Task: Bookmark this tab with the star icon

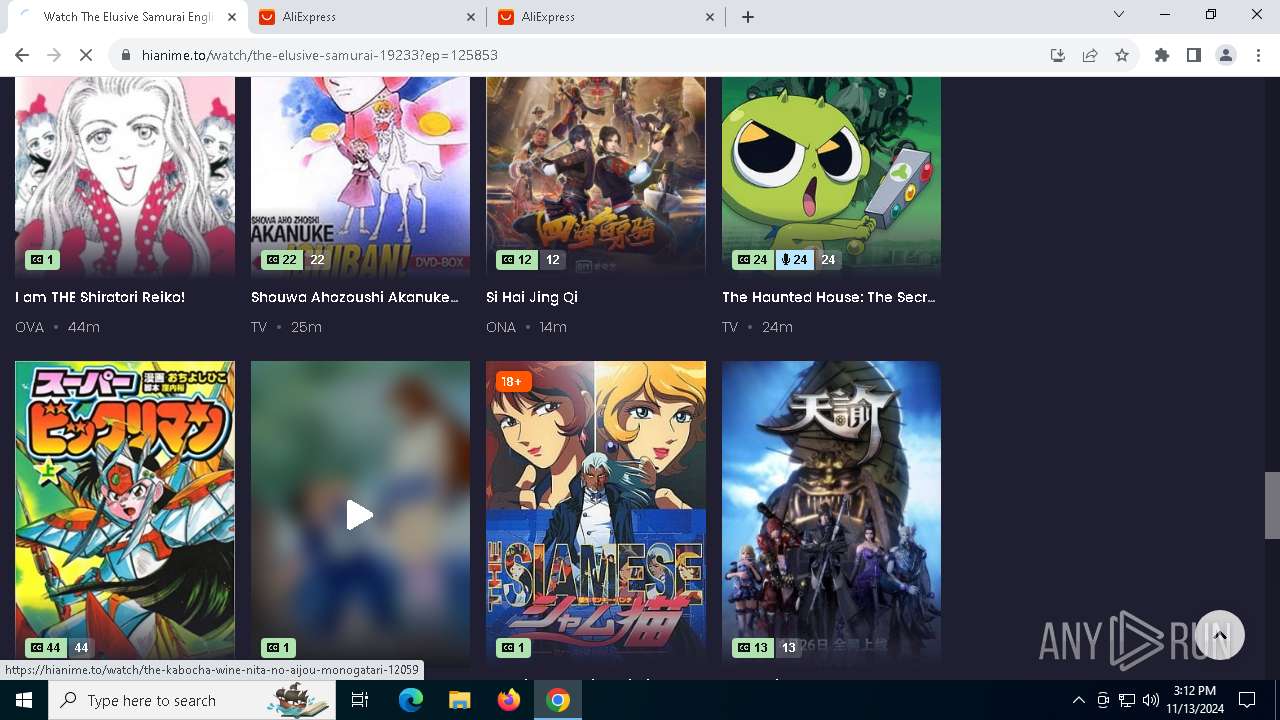Action: coord(1122,55)
